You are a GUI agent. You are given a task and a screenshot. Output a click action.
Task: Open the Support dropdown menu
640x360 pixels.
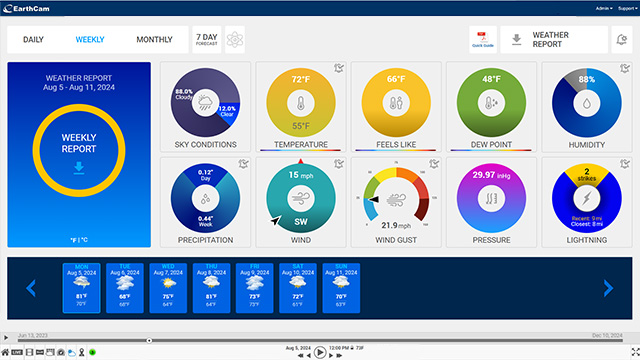coord(627,8)
